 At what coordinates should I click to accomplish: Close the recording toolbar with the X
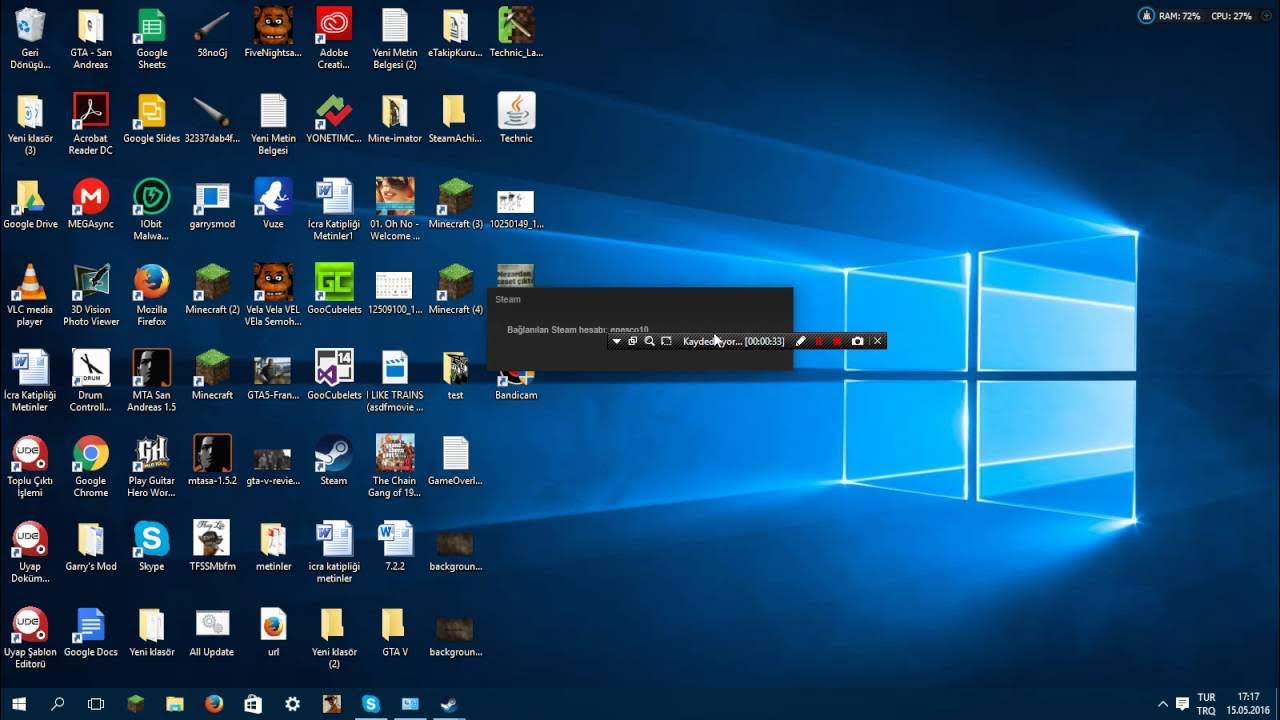(x=877, y=341)
